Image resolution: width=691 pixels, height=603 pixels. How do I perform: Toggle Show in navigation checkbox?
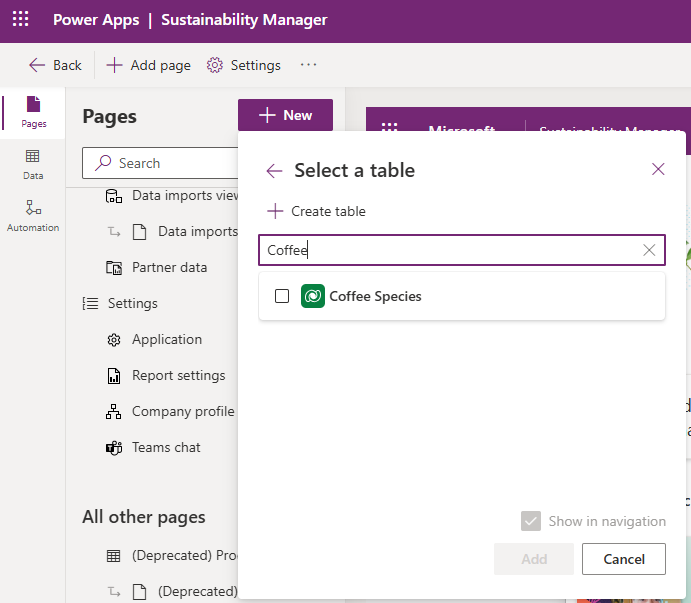(531, 521)
